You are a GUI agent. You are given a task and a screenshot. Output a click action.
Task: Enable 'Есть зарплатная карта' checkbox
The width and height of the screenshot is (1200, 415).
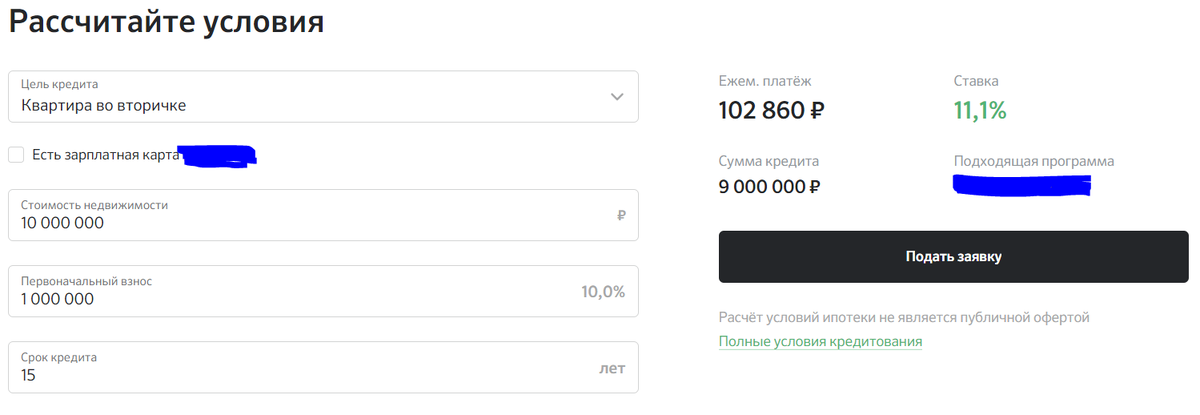click(x=16, y=154)
